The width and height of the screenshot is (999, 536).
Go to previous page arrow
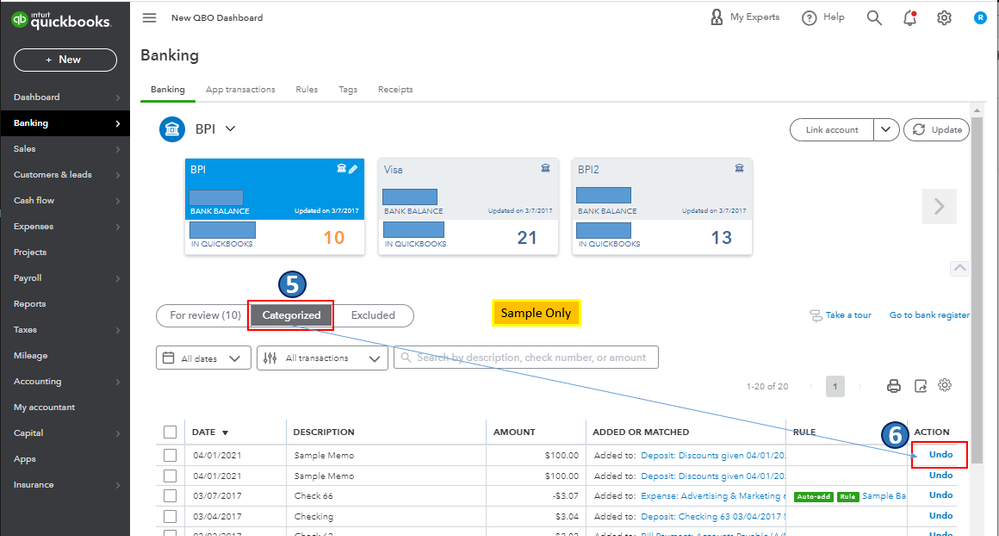click(812, 386)
